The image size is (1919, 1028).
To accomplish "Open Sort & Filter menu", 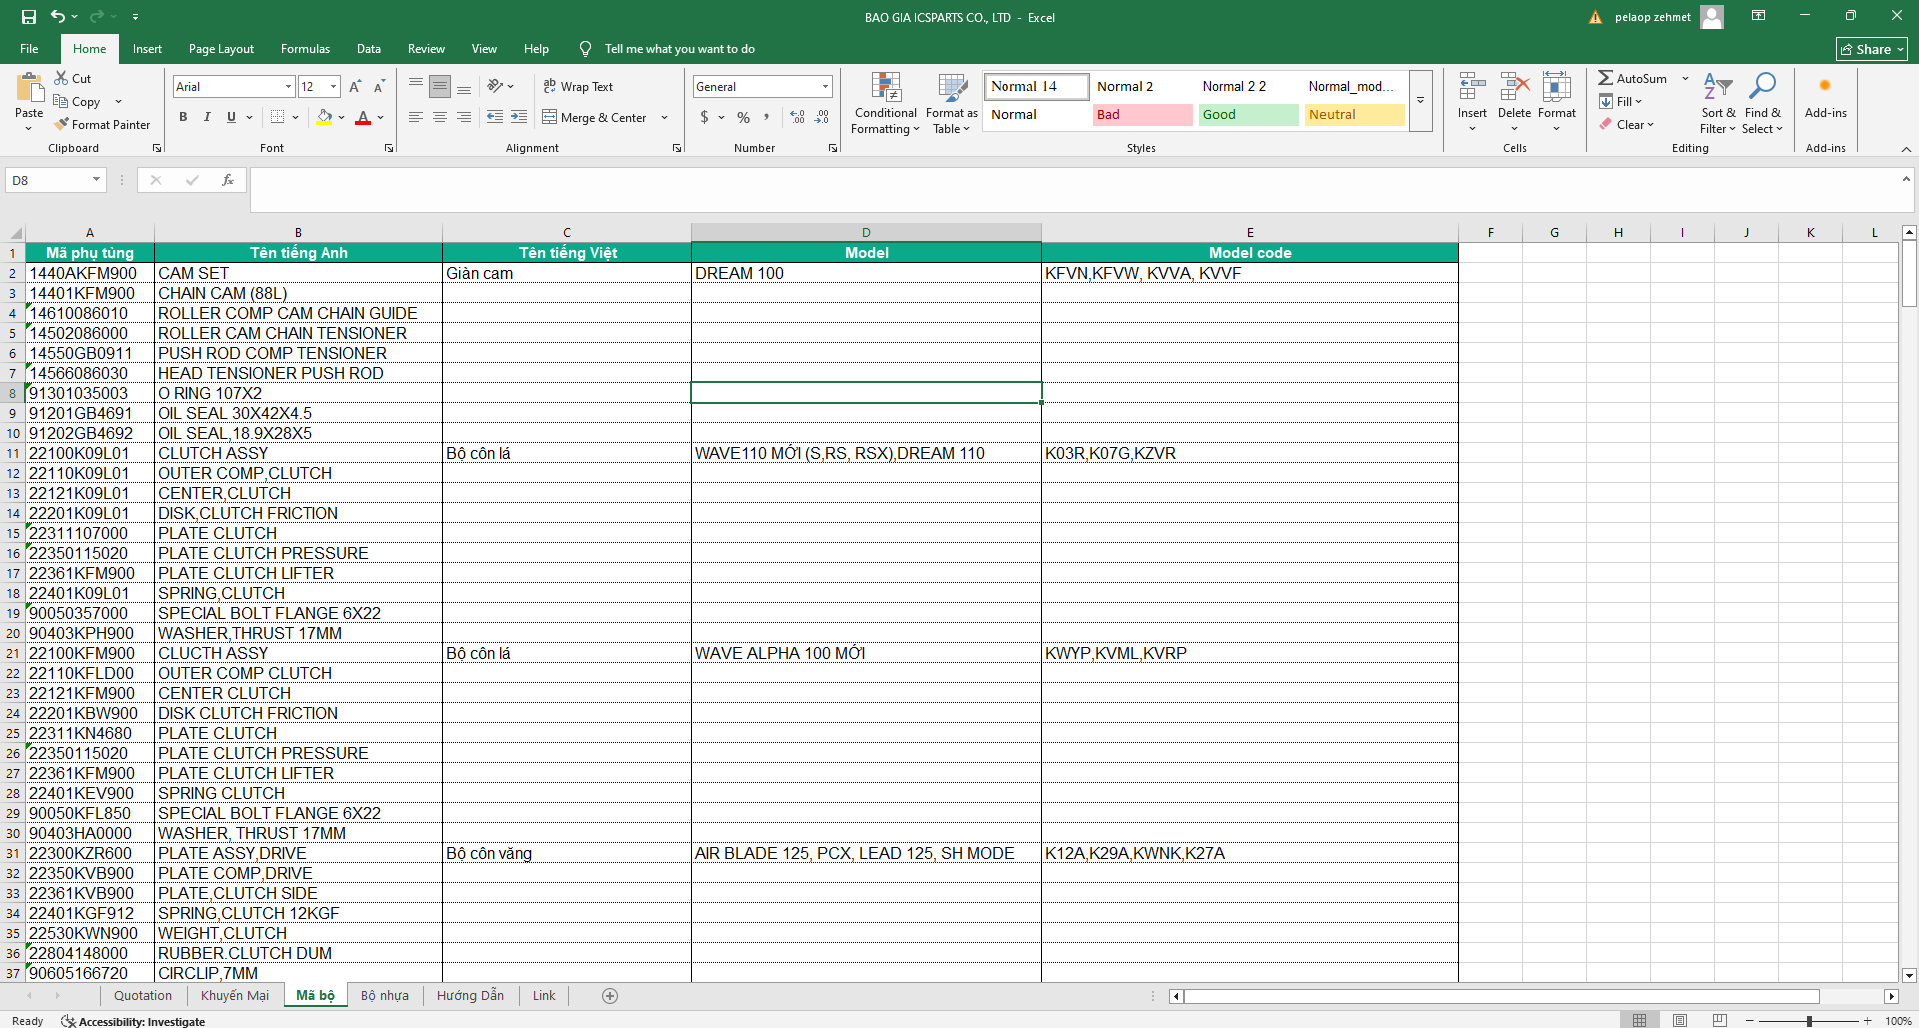I will tap(1718, 103).
